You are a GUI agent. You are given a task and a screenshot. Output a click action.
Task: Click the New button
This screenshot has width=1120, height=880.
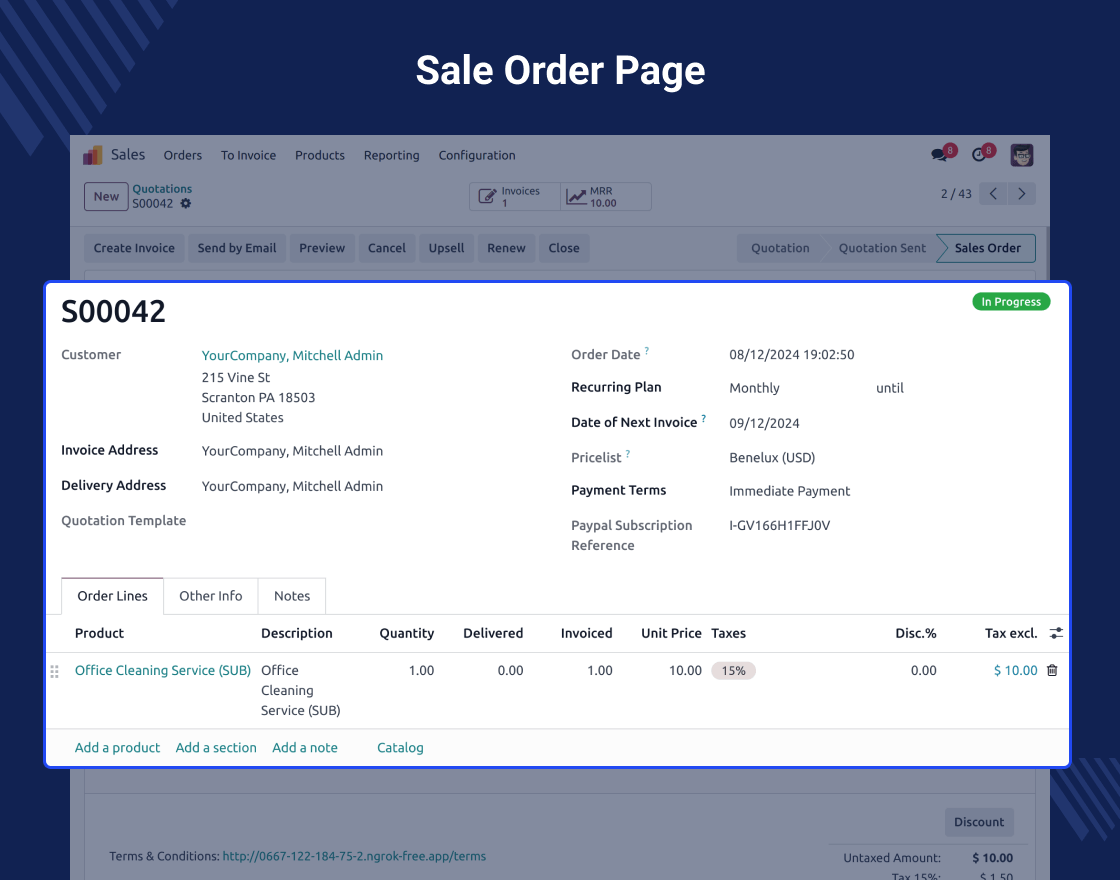coord(106,196)
